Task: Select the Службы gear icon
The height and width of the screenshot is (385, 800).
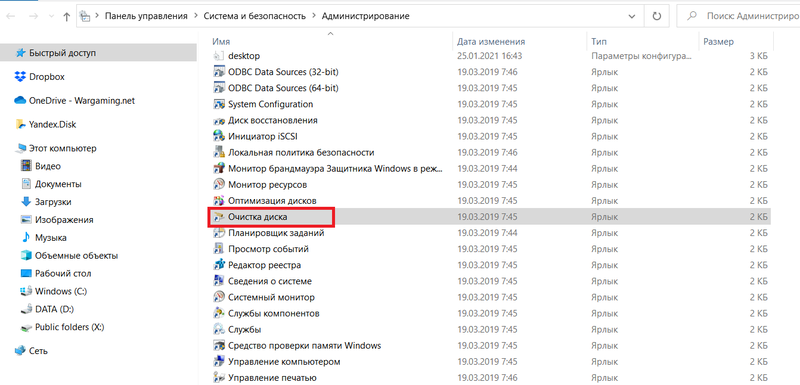Action: 218,329
